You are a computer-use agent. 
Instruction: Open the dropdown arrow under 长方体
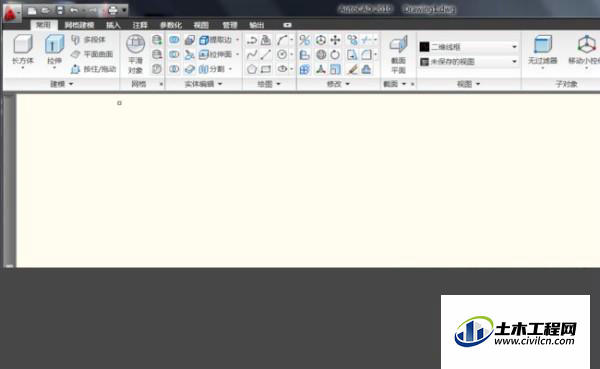click(23, 68)
